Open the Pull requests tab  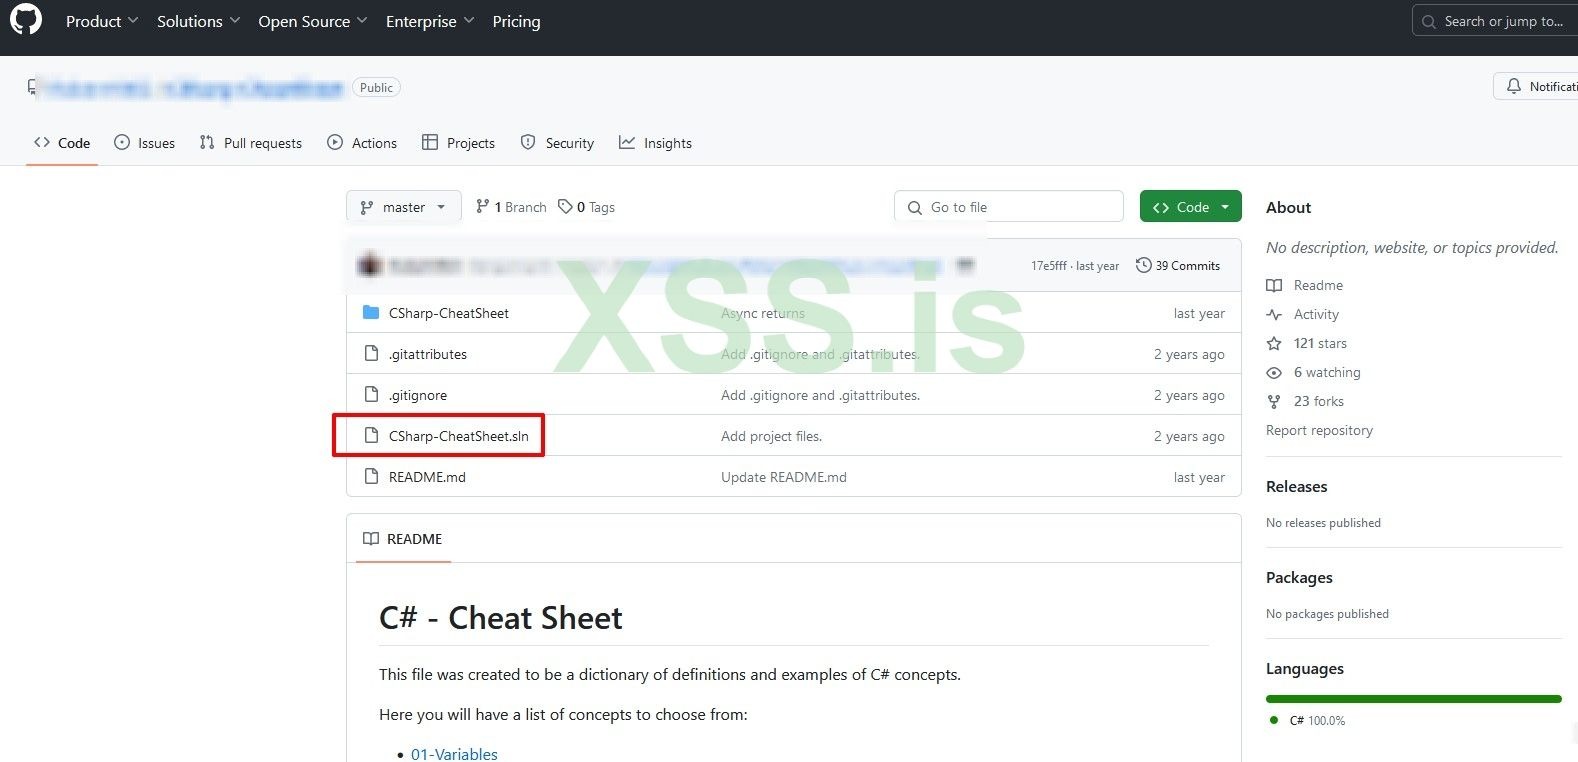tap(250, 143)
